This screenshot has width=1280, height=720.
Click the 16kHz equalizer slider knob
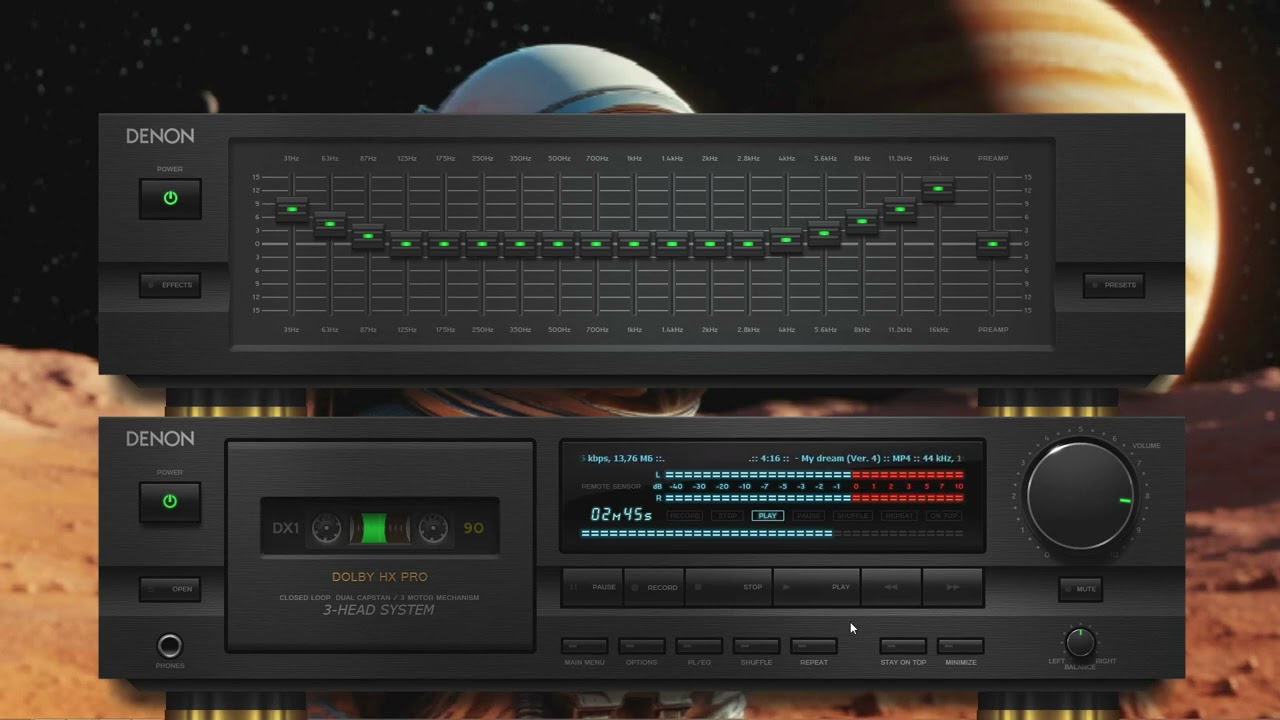coord(938,188)
